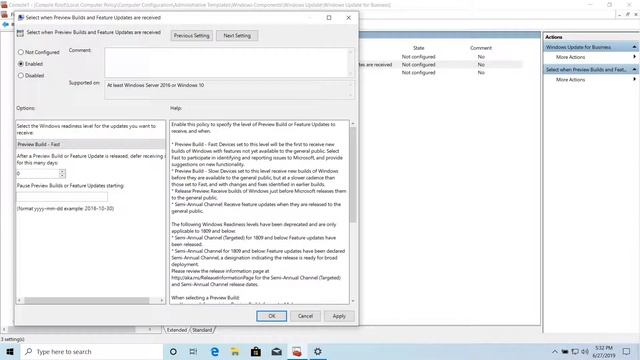Switch to the Standard tab
Viewport: 640px width, 360px height.
point(202,330)
